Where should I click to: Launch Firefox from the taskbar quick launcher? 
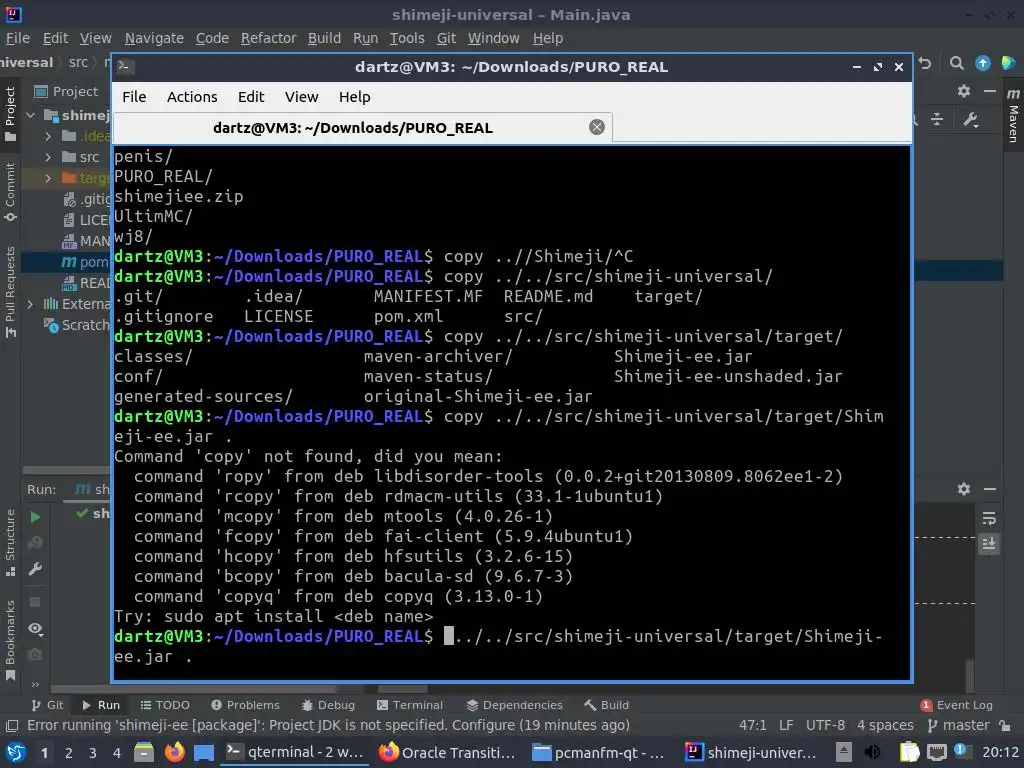[174, 753]
